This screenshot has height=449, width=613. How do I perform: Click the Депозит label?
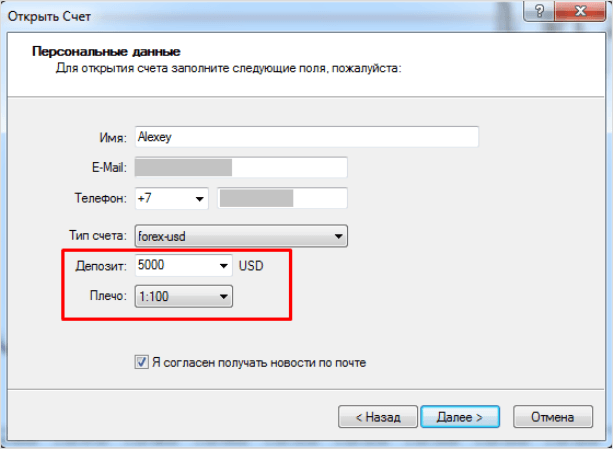click(x=101, y=267)
